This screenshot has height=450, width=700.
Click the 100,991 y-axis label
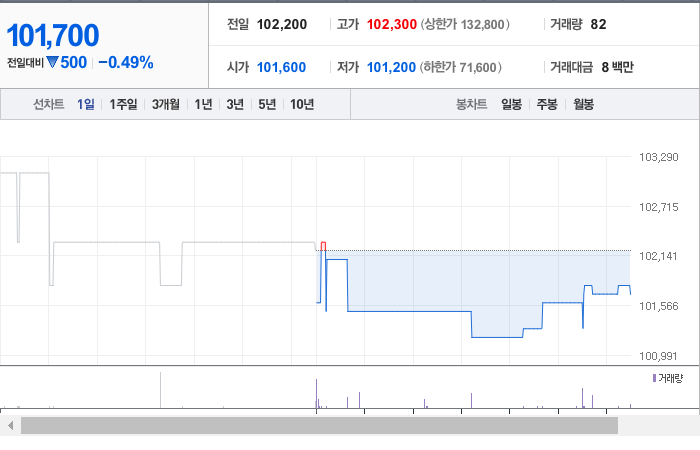click(658, 356)
